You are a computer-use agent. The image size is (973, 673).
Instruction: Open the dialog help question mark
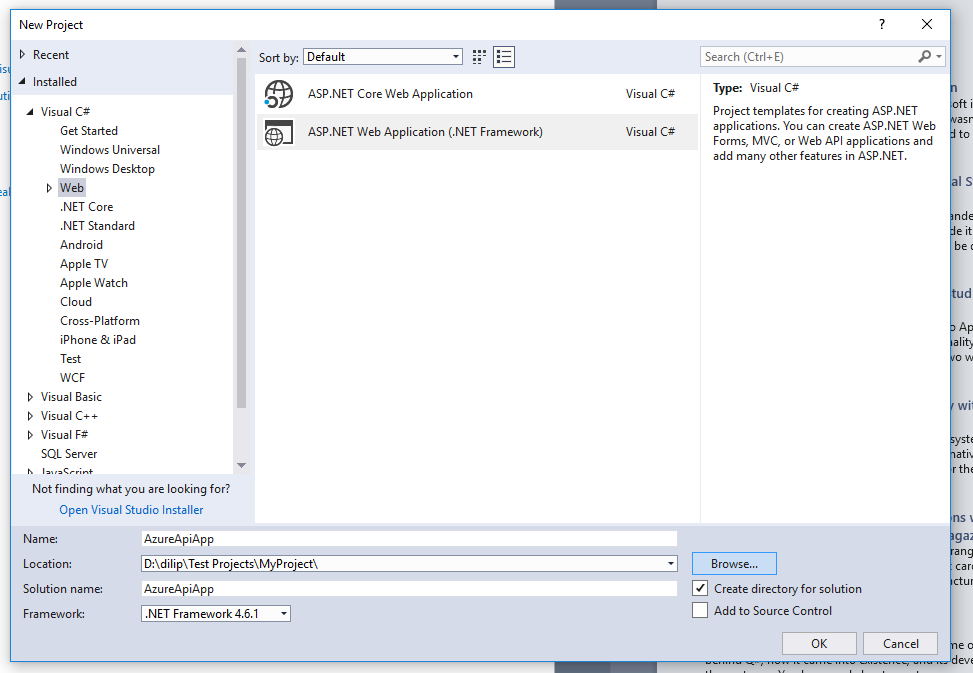(x=882, y=24)
